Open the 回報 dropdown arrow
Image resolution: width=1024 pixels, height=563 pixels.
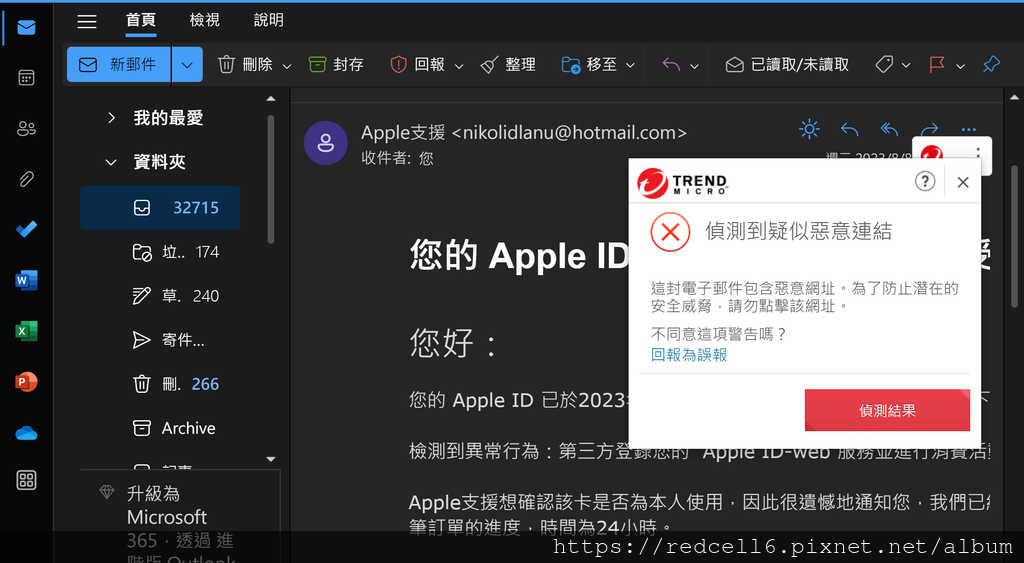click(459, 66)
